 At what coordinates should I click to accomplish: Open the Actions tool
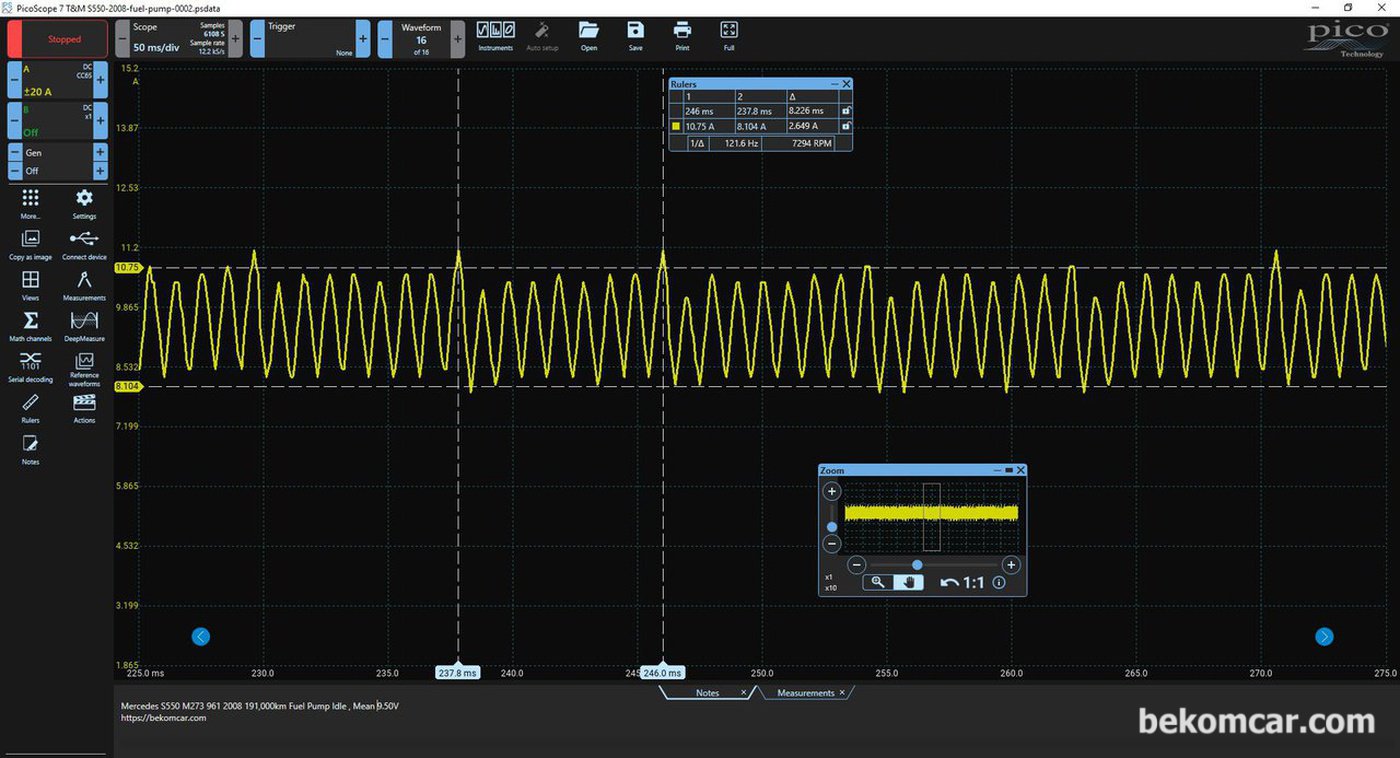pos(85,408)
